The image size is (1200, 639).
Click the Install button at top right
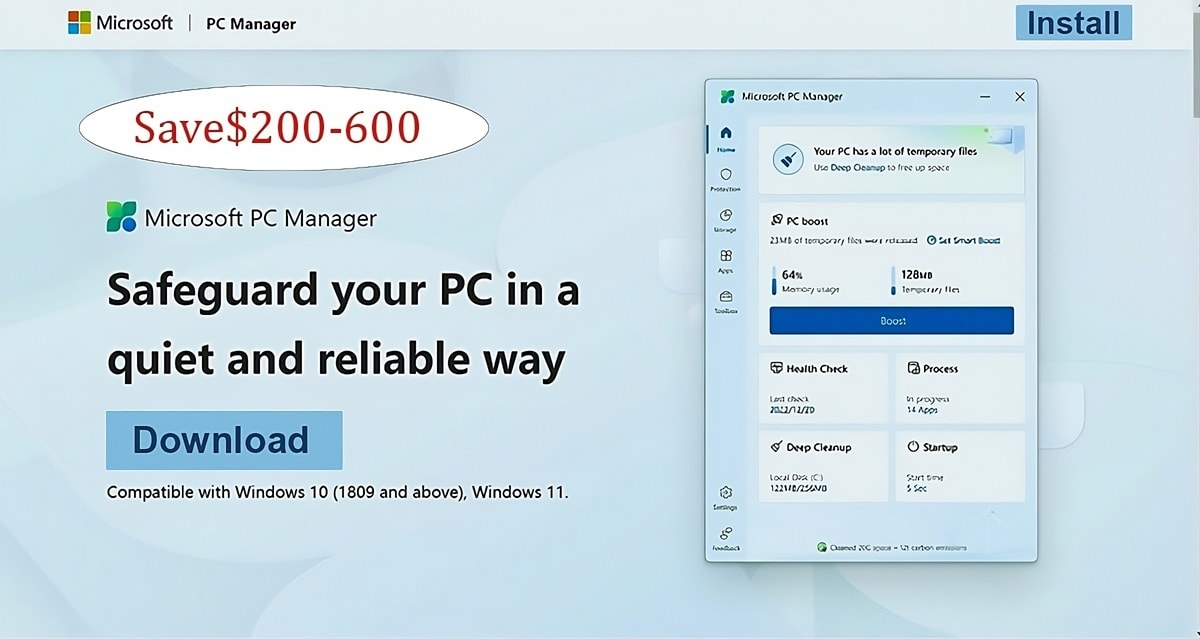point(1073,23)
